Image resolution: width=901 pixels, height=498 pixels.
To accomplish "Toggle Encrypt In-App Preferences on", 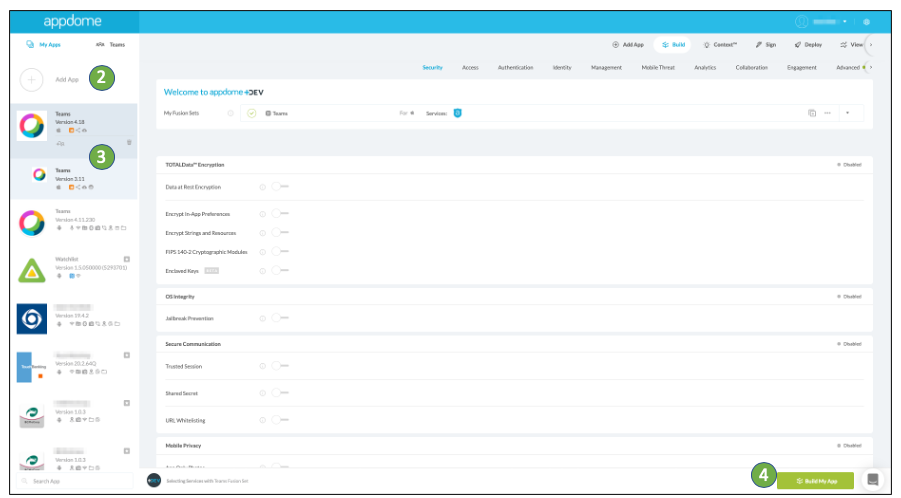I will pos(280,214).
